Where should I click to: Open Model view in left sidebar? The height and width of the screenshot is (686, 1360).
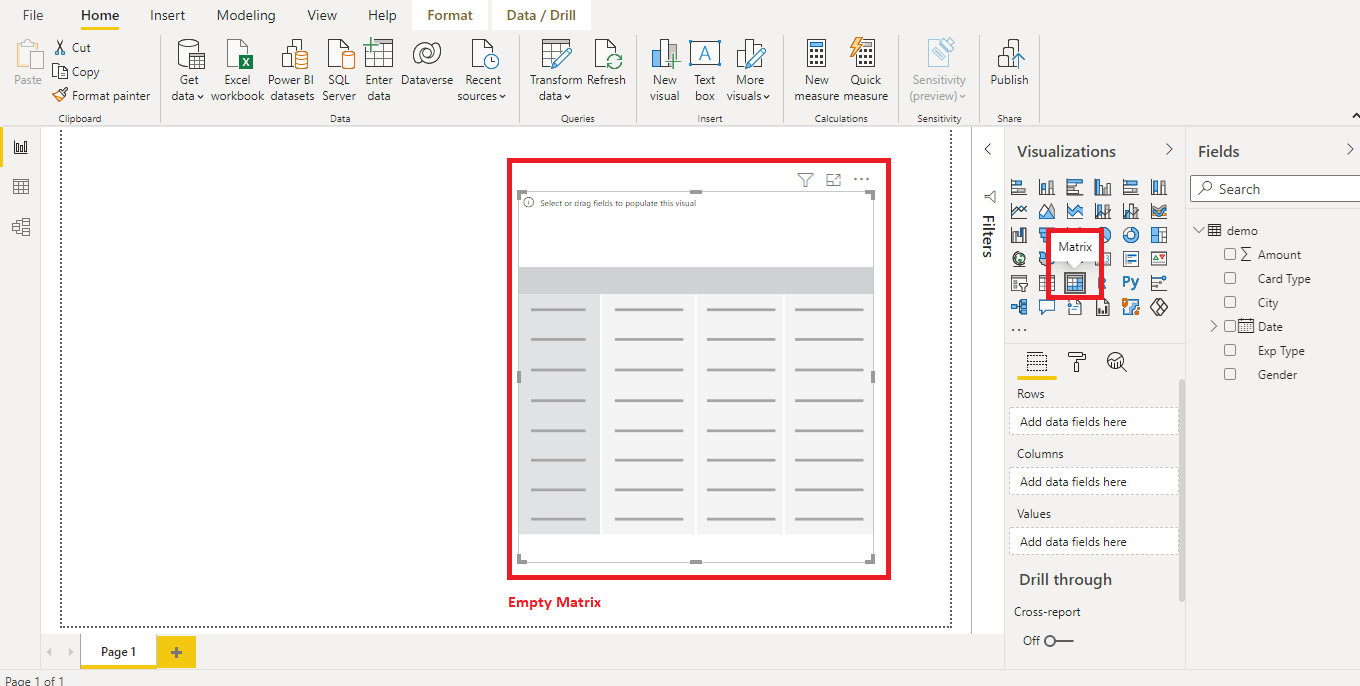click(x=20, y=227)
